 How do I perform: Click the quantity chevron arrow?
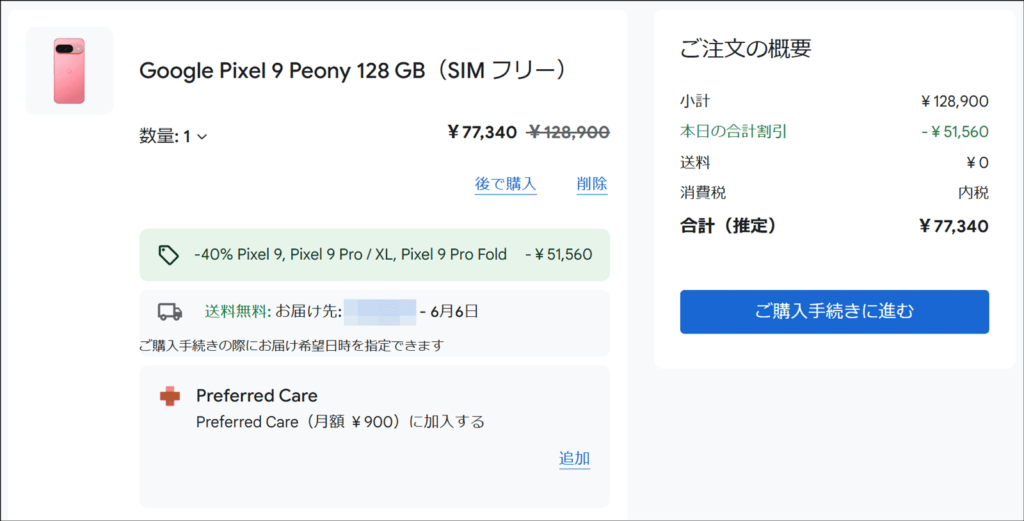pos(202,137)
